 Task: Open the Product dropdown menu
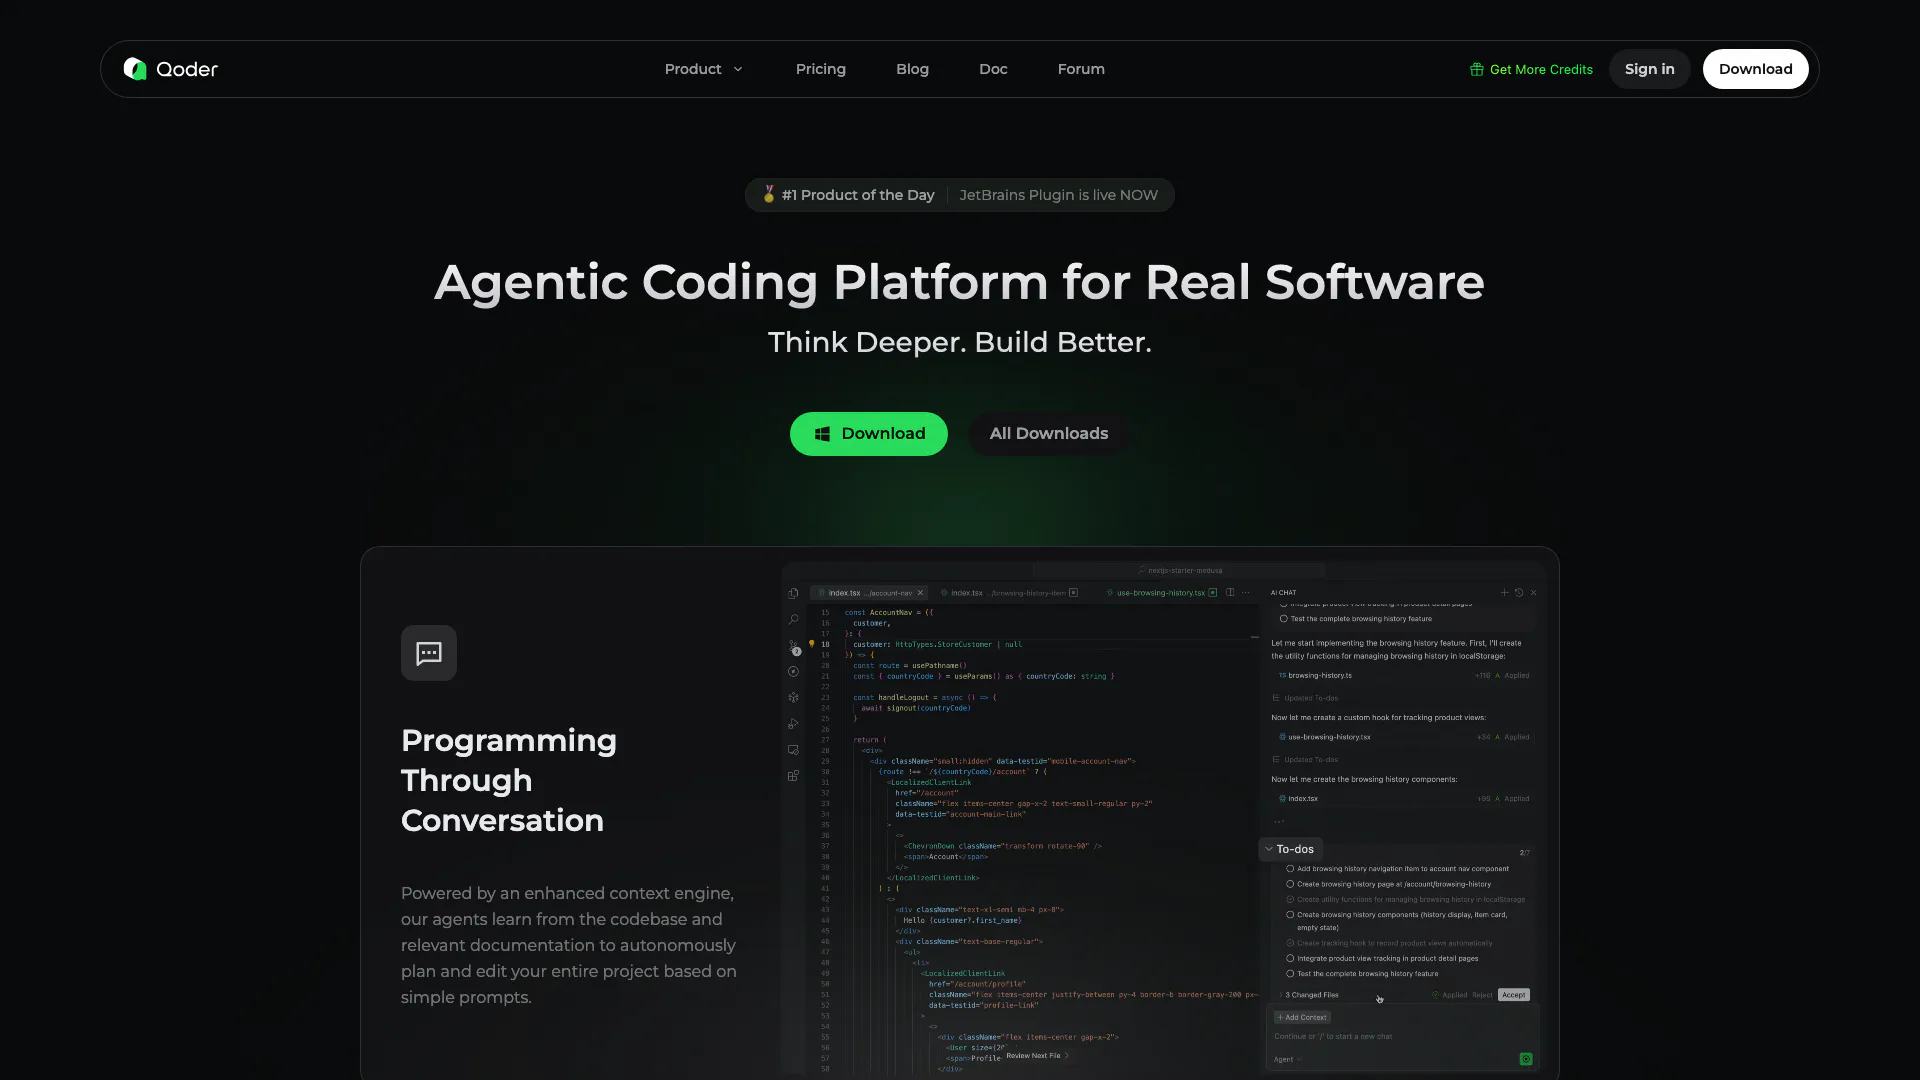pos(703,69)
